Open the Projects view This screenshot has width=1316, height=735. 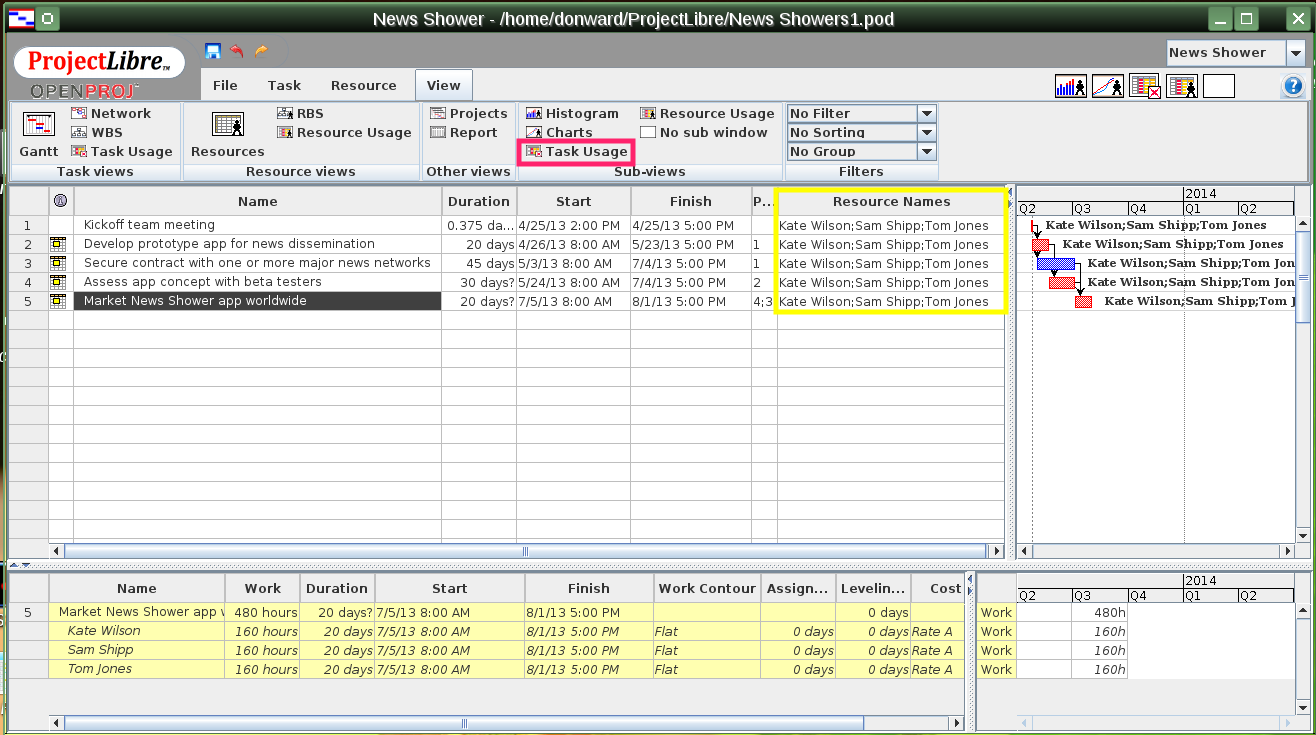tap(469, 114)
